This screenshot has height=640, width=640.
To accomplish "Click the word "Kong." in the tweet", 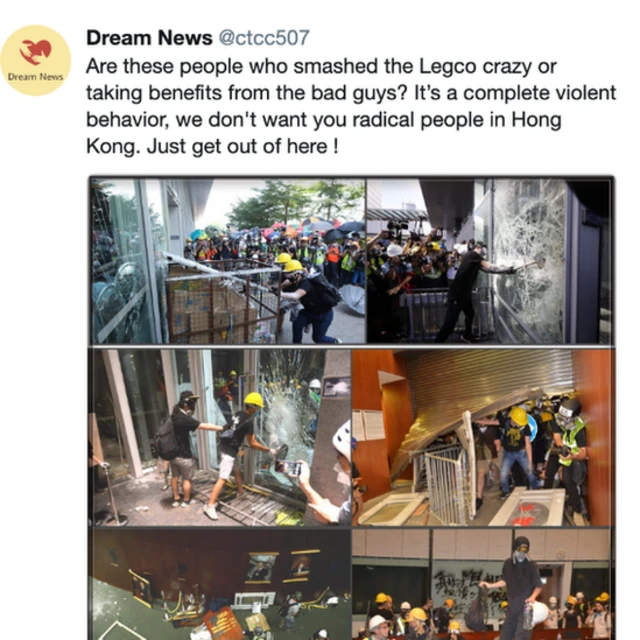I will 113,147.
